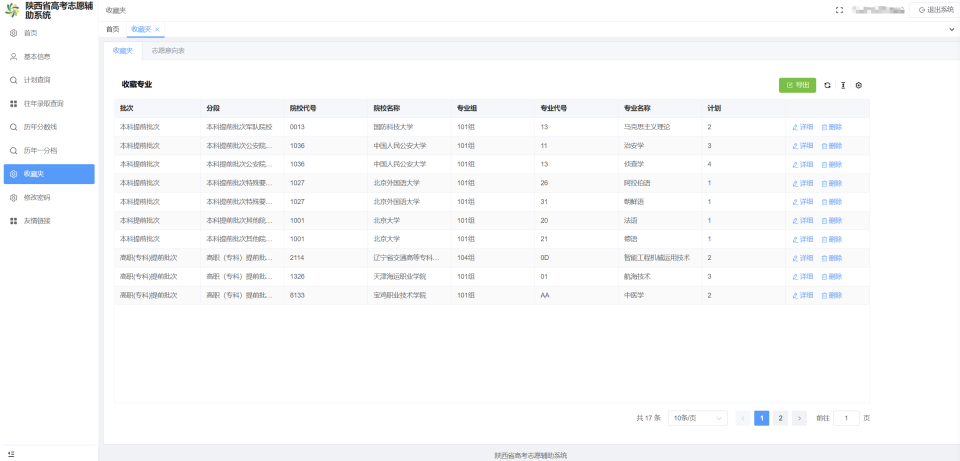Focus the 前往 page number input
960x461 pixels.
(846, 418)
